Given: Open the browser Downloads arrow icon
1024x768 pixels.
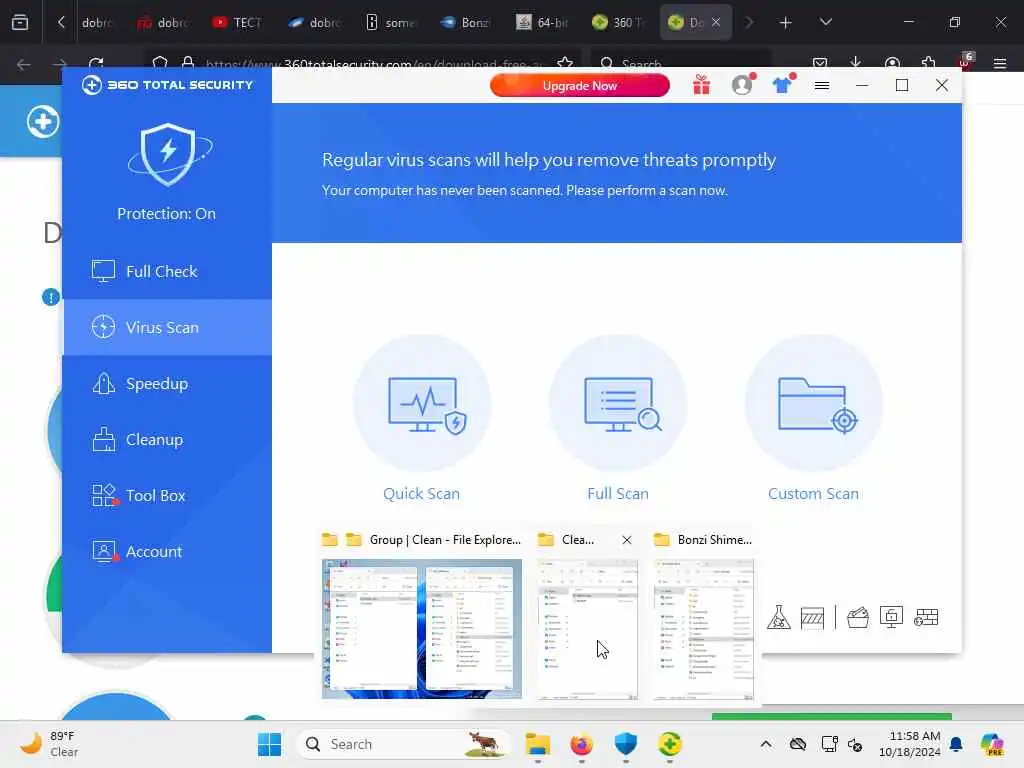Looking at the screenshot, I should tap(856, 63).
